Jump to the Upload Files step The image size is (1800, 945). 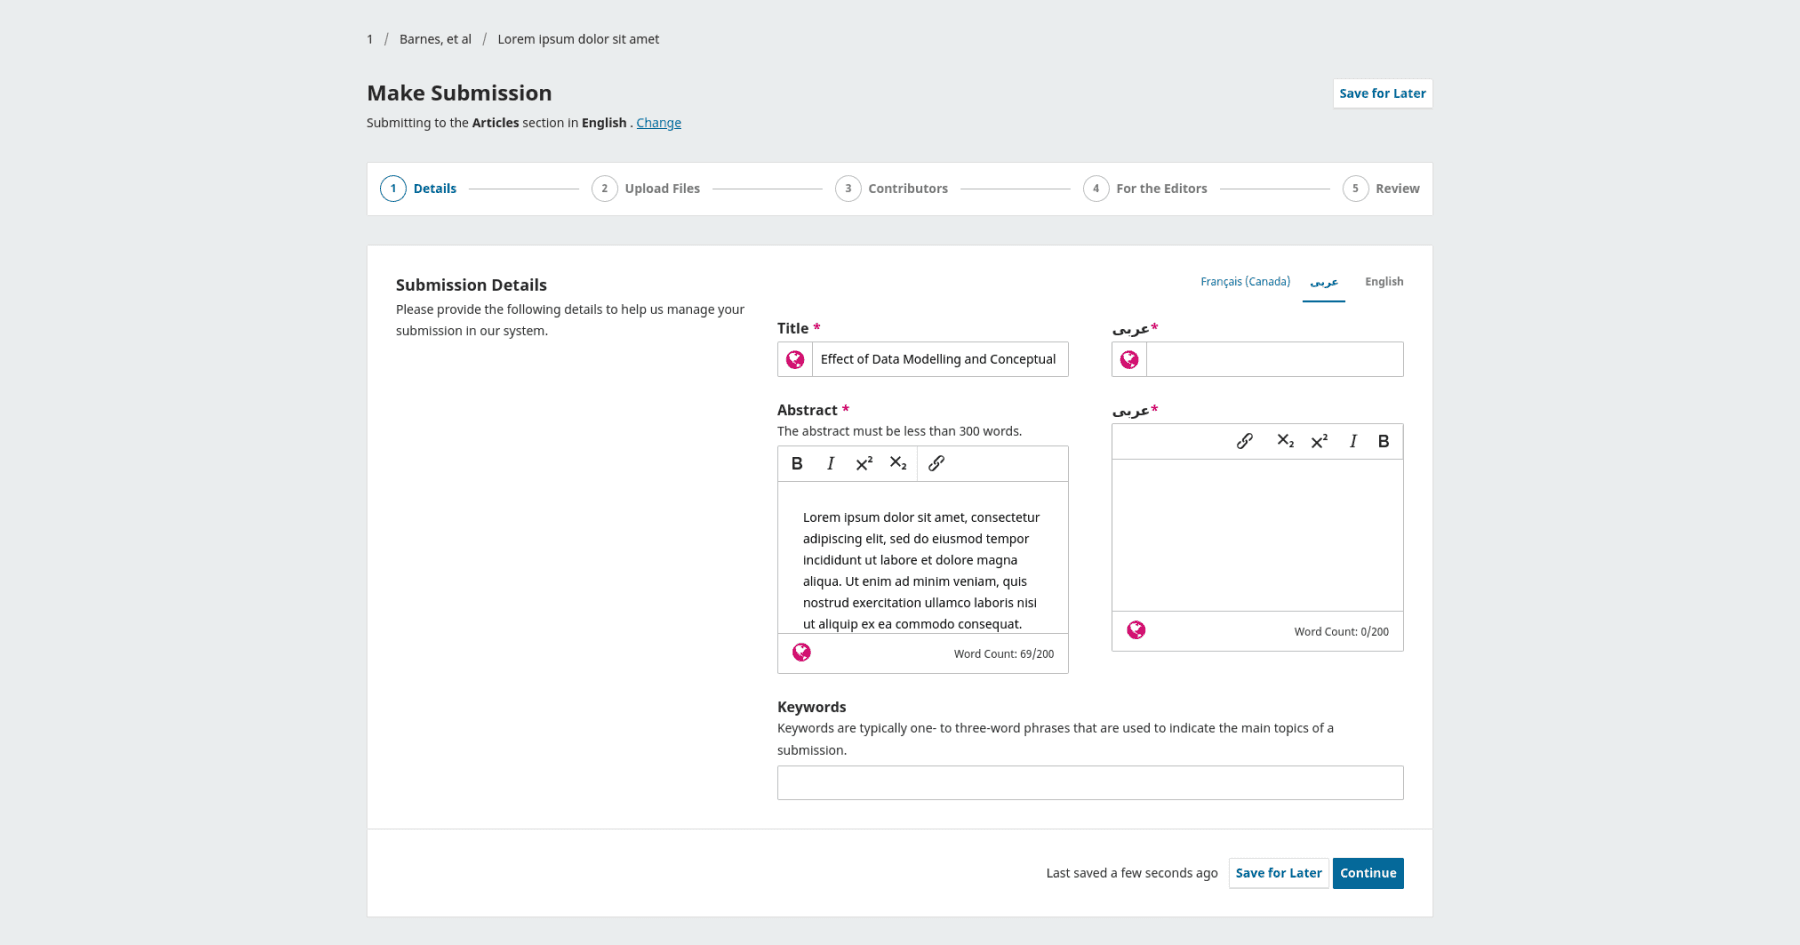[661, 188]
